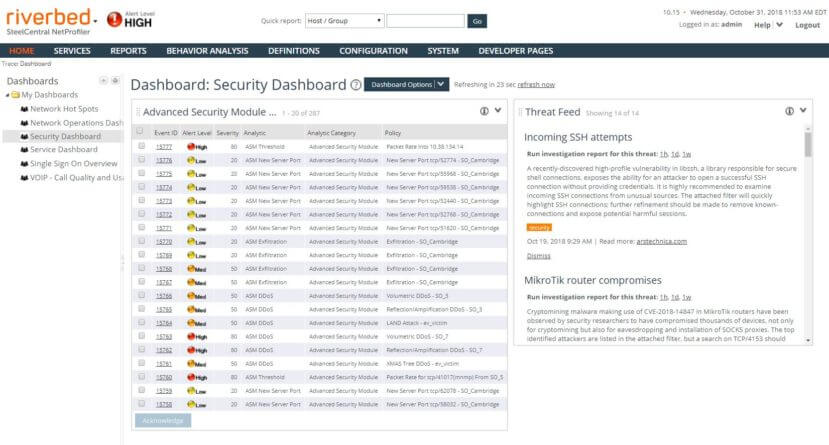Check the box for event 15762
Viewport: 829px width, 445px height.
[141, 349]
